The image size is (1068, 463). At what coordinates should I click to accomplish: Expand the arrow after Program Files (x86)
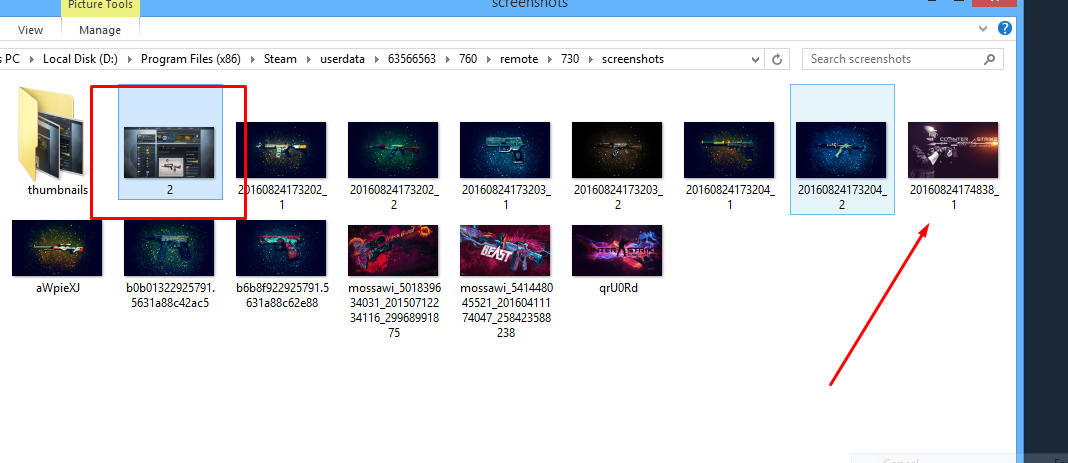[252, 59]
